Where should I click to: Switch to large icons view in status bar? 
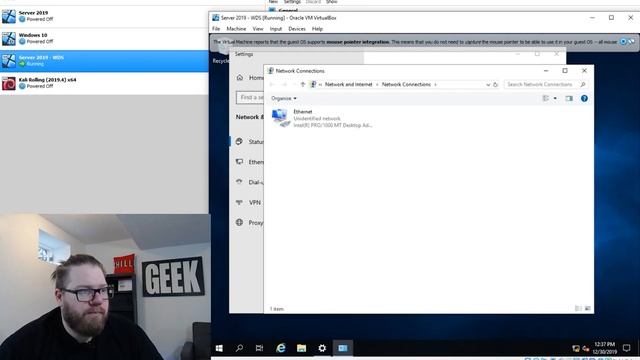pos(587,309)
